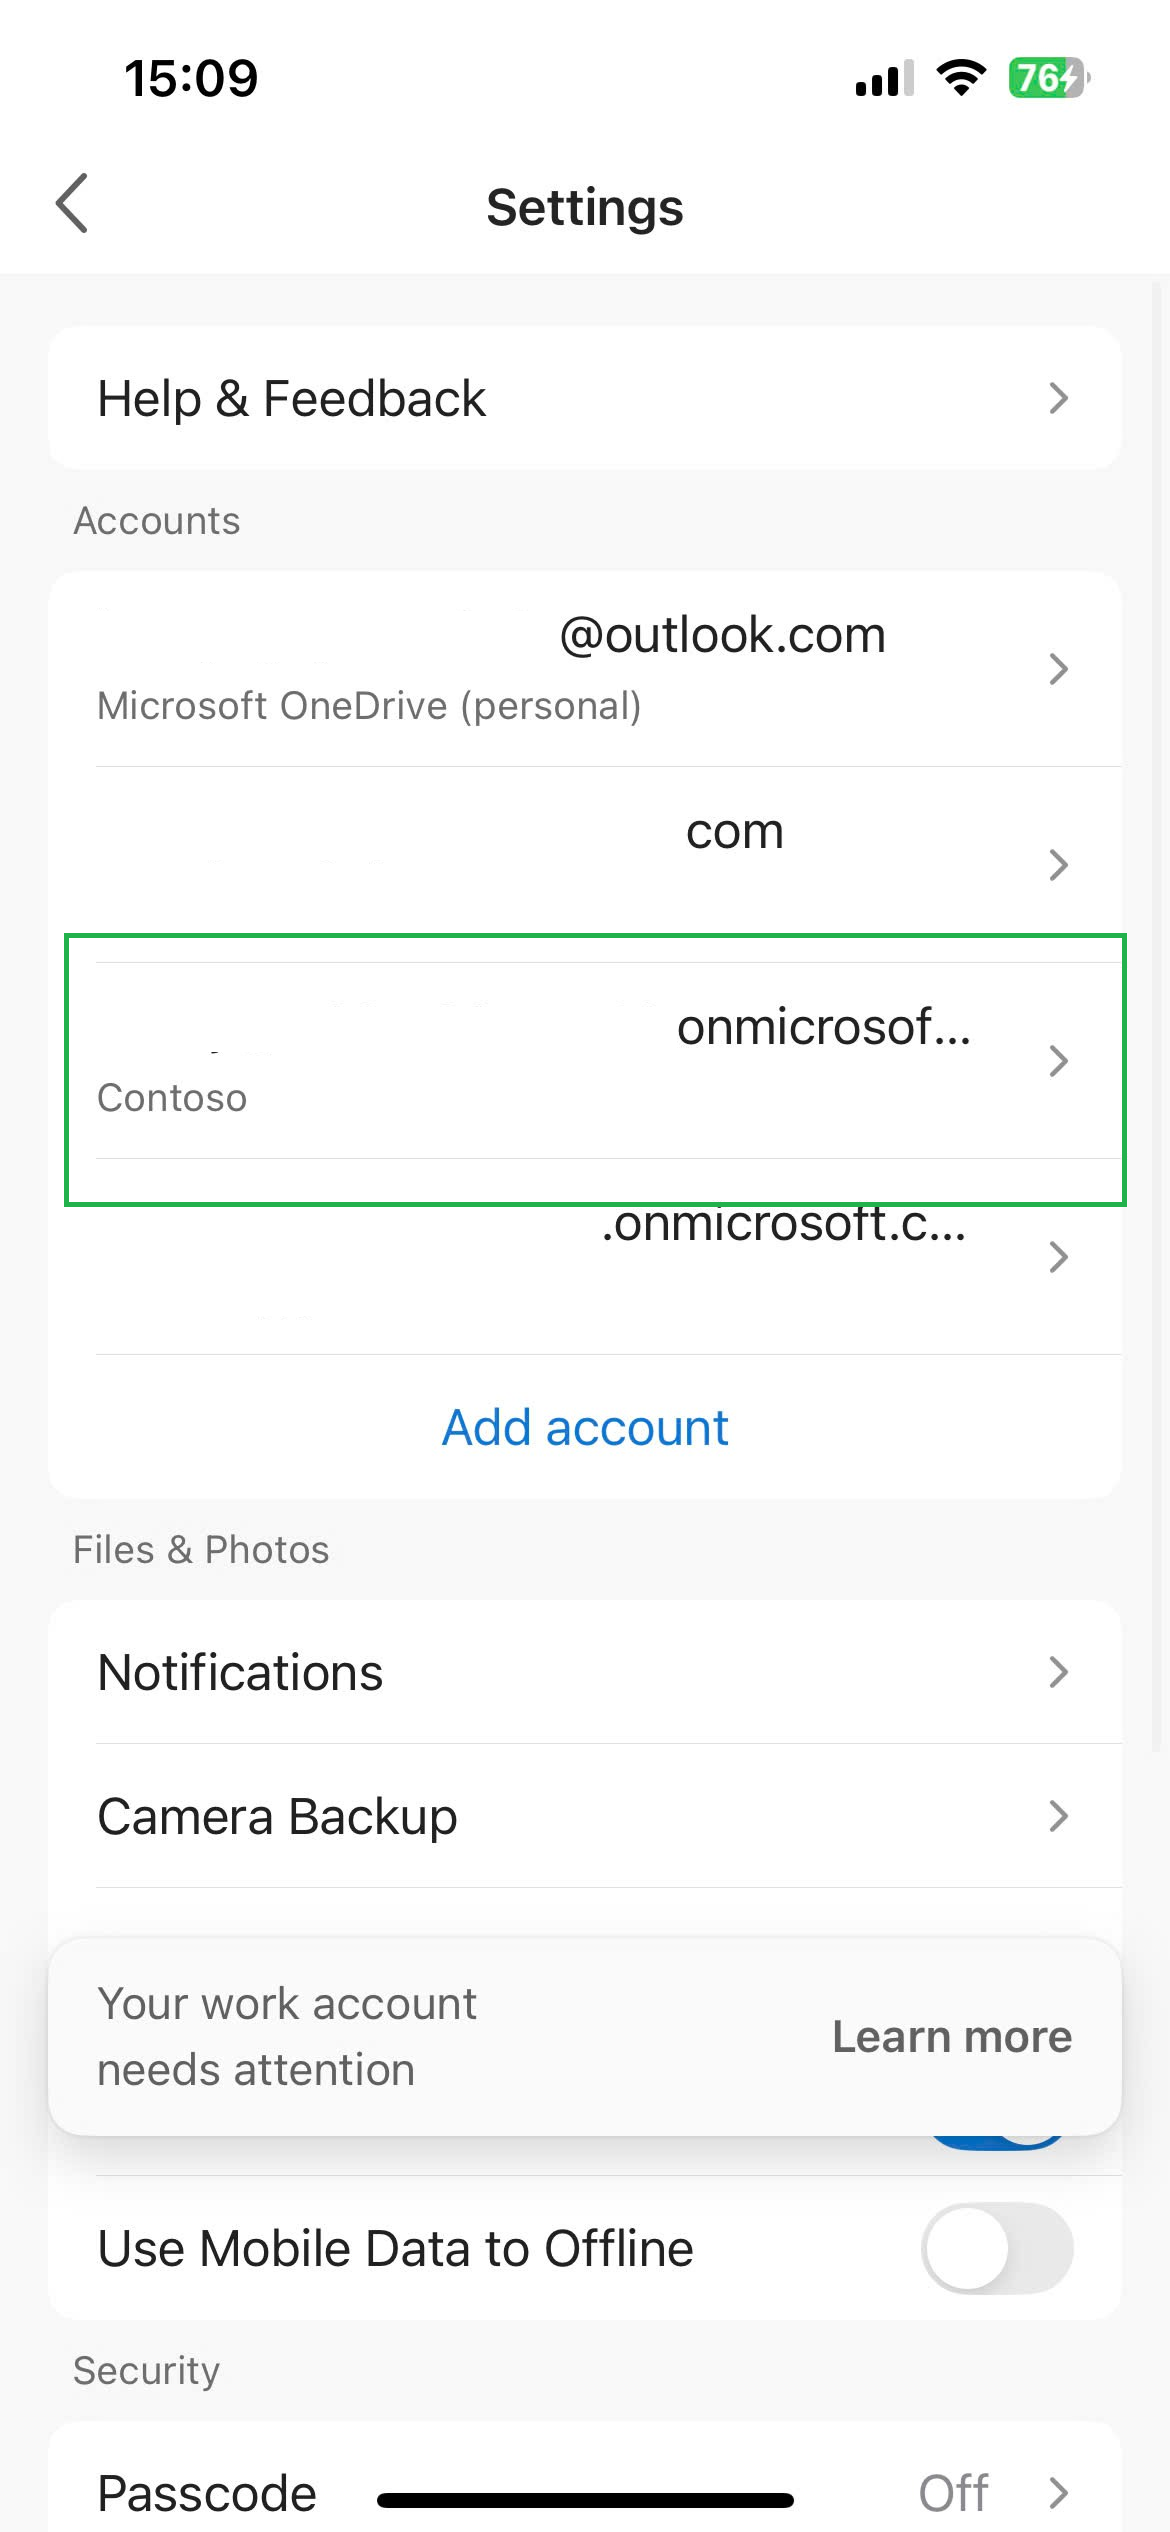Tap the Passcode Off value
The width and height of the screenshot is (1170, 2532).
click(953, 2493)
